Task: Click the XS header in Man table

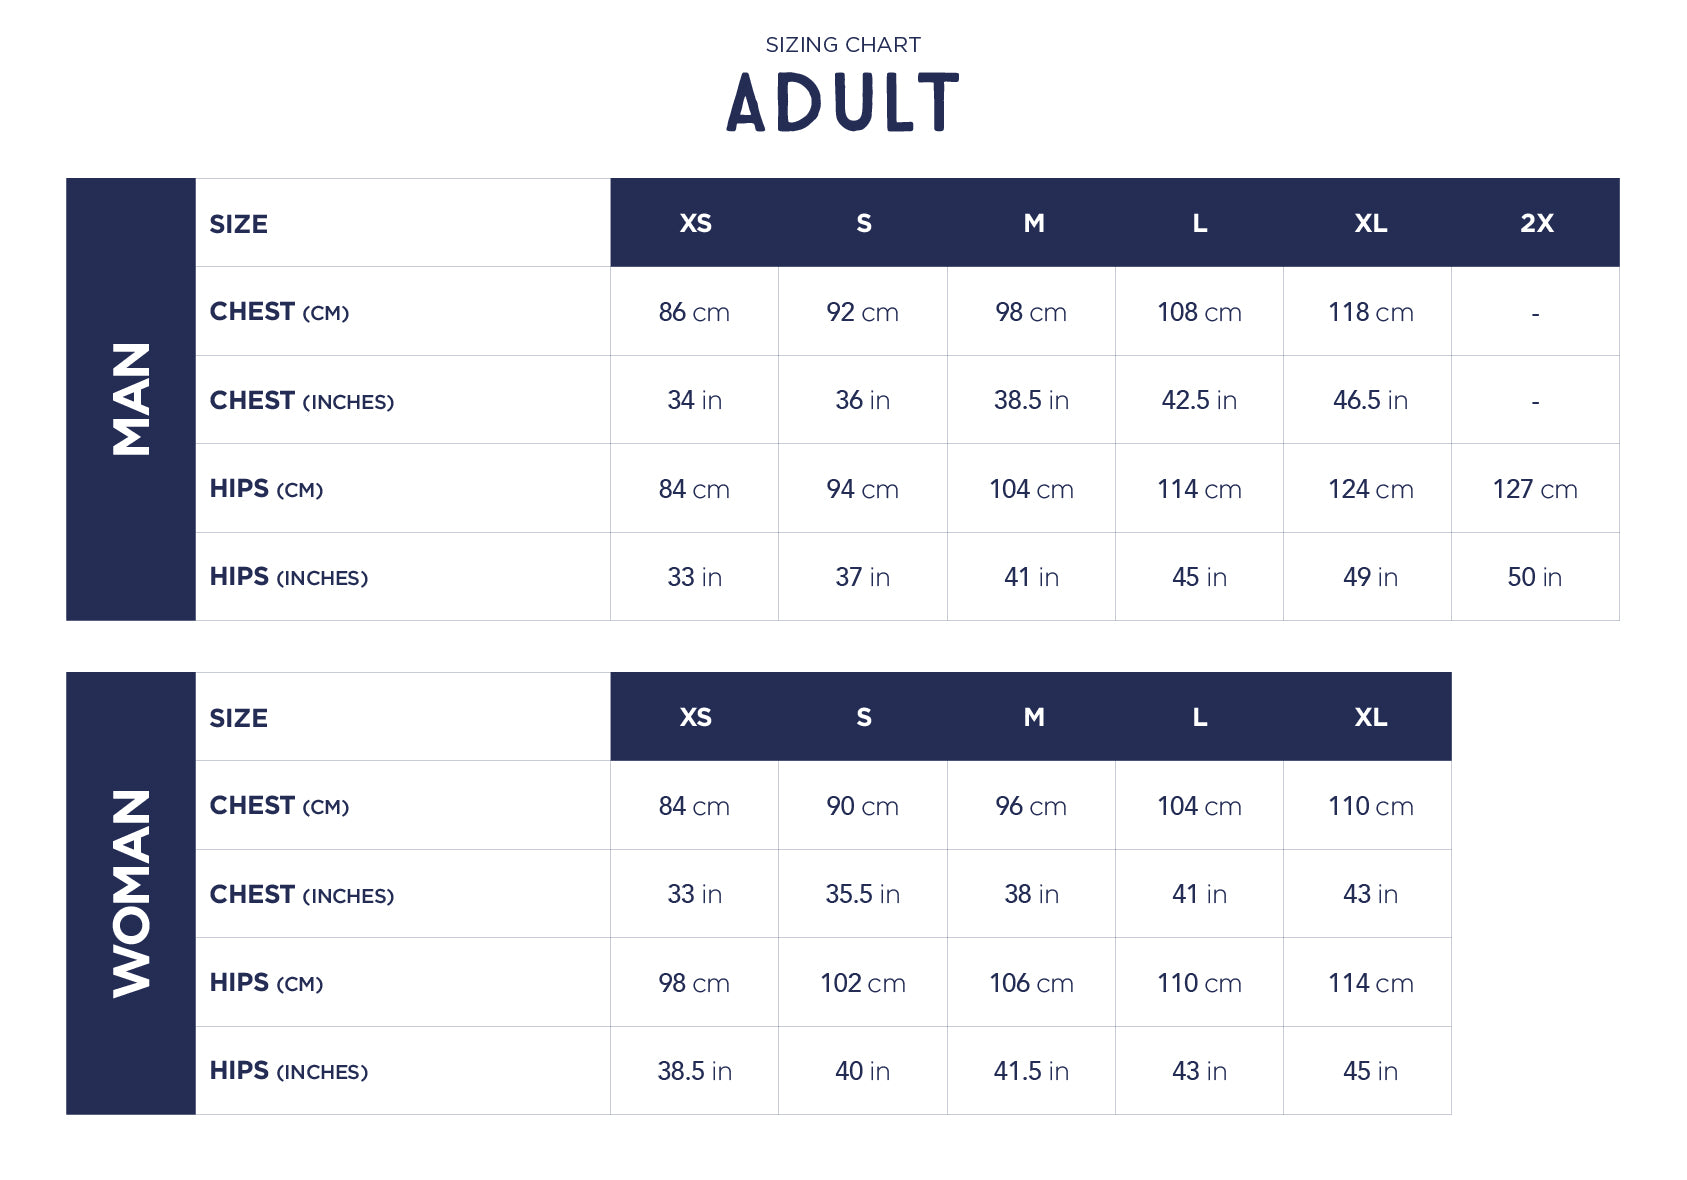Action: tap(695, 223)
